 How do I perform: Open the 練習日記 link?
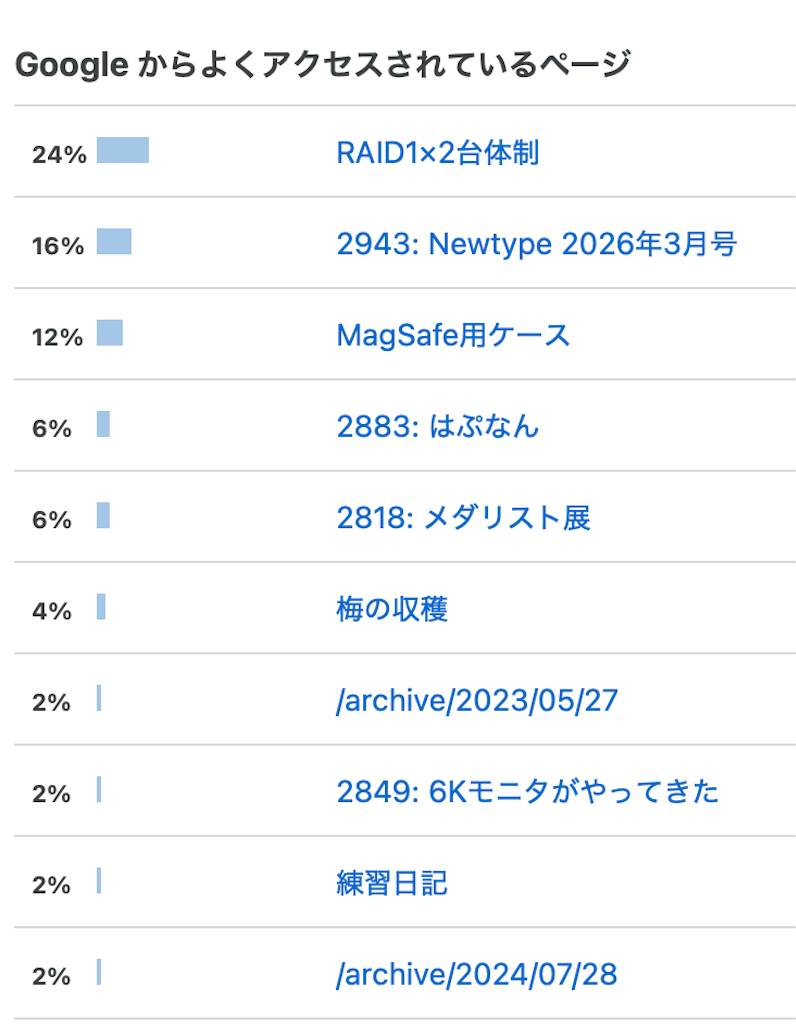(392, 884)
